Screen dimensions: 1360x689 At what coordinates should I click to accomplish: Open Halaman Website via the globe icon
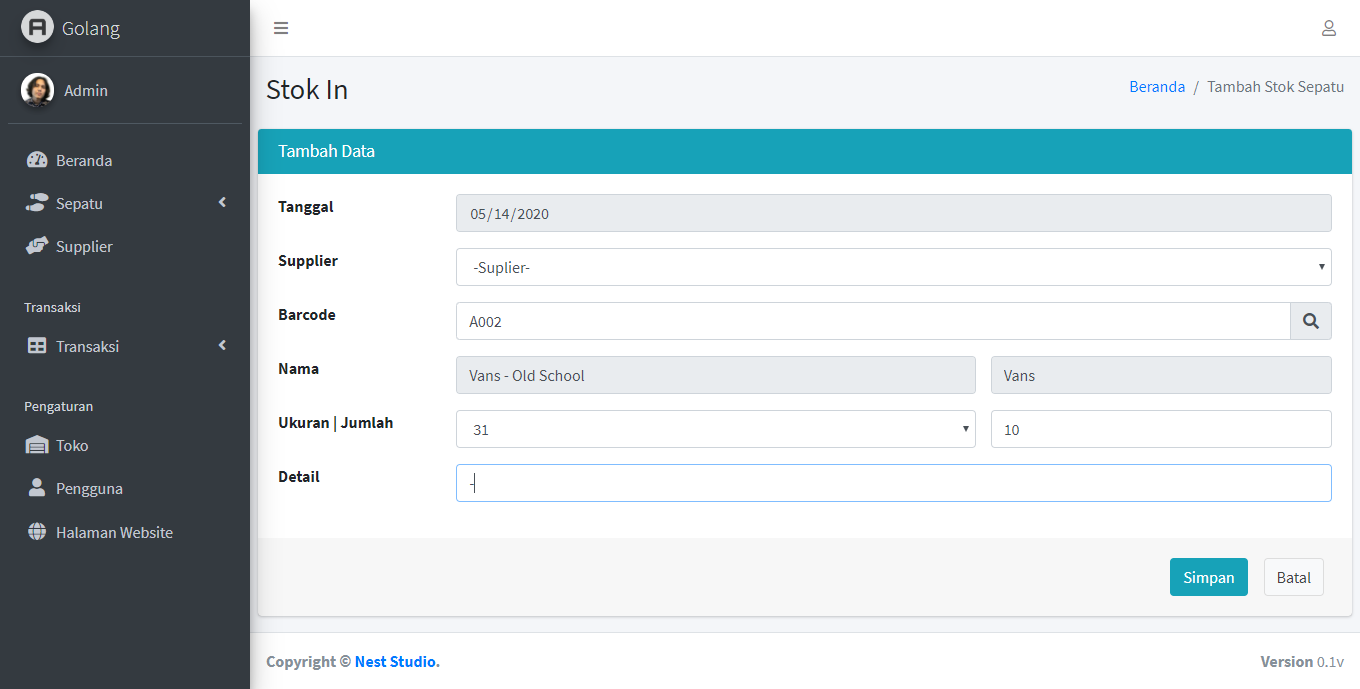[37, 531]
